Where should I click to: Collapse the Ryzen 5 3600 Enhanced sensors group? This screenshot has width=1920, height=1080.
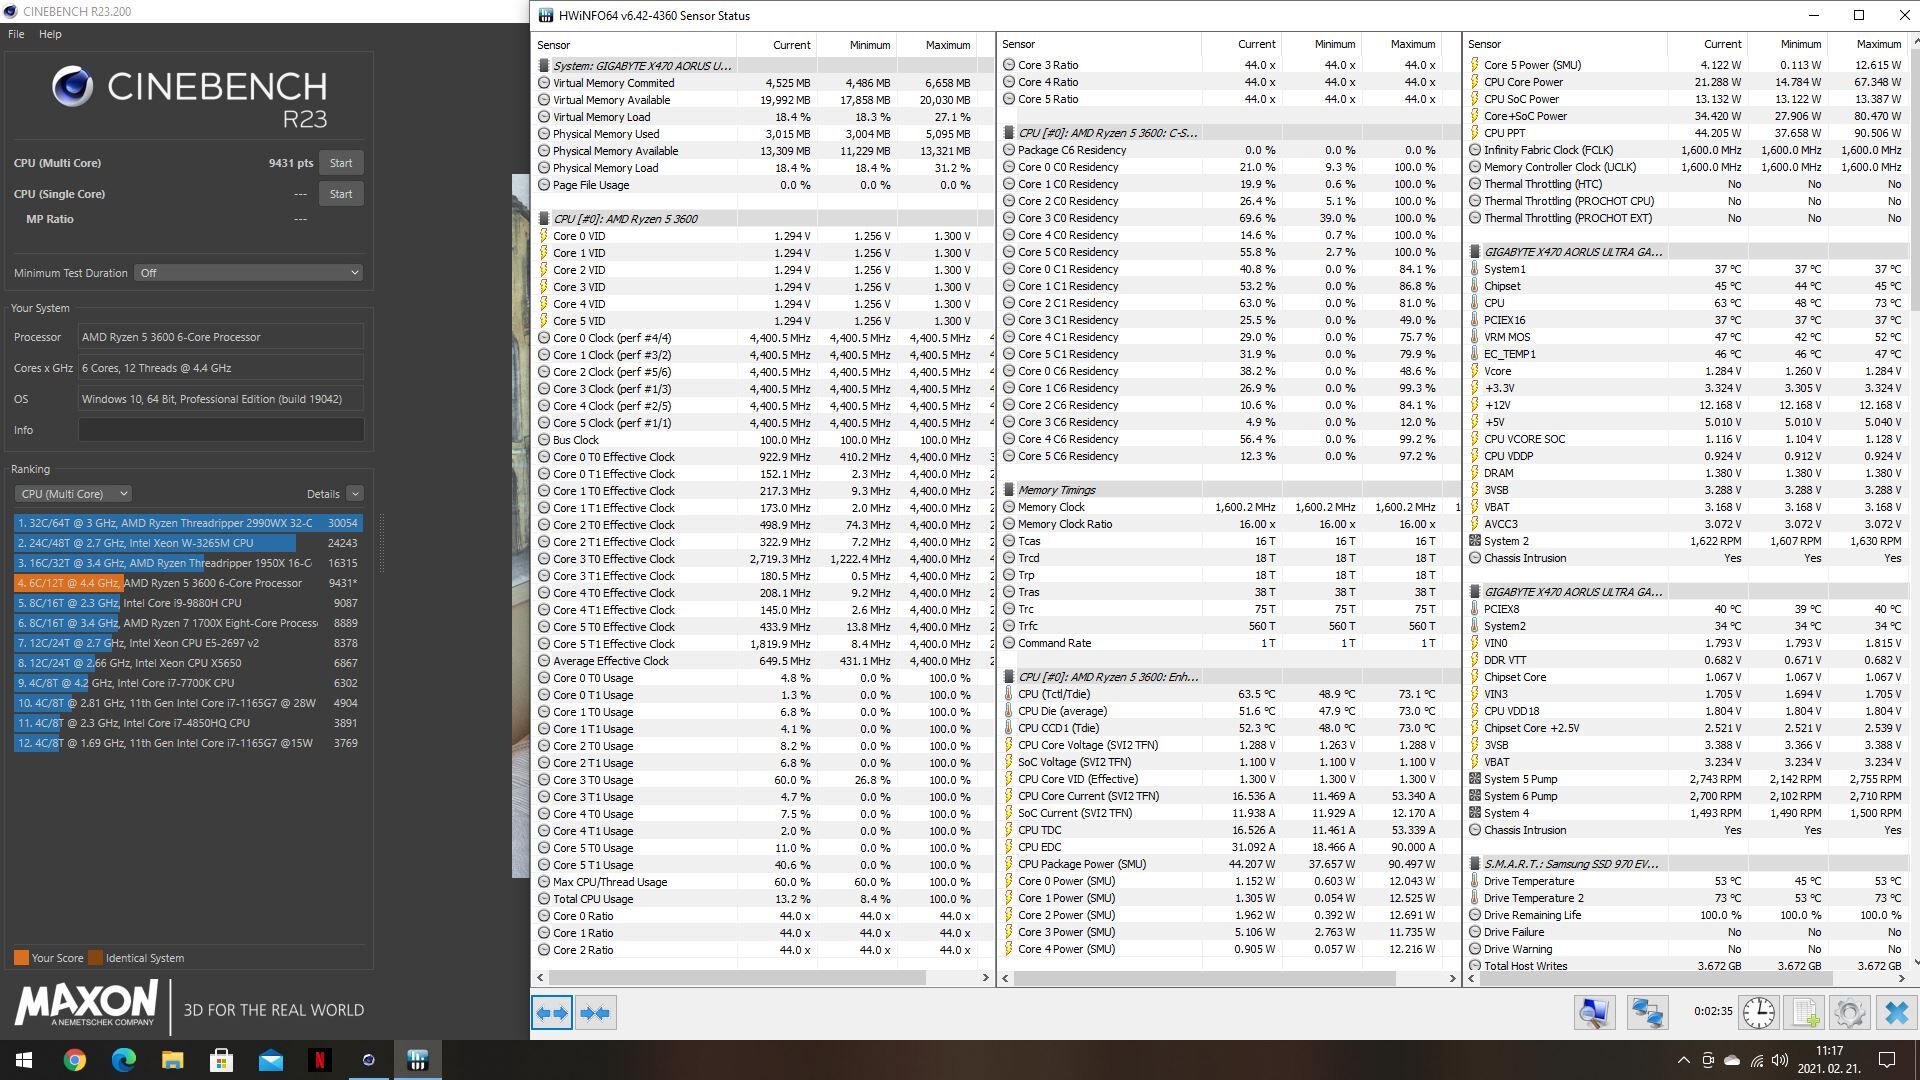[x=1009, y=677]
